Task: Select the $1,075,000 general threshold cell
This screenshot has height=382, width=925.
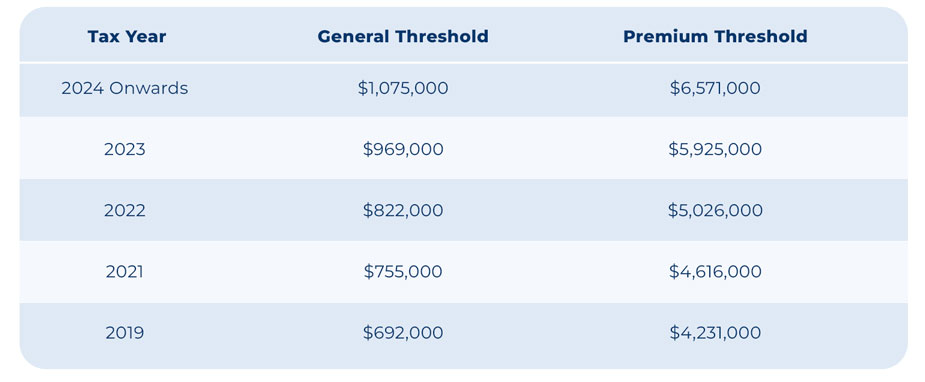Action: (403, 88)
